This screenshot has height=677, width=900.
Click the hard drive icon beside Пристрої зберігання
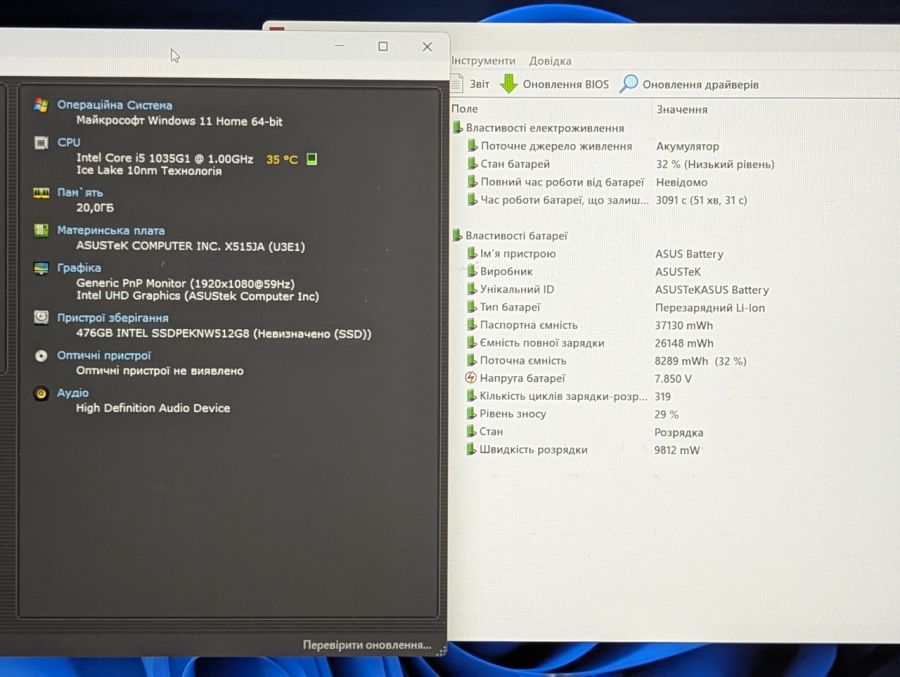[x=41, y=317]
